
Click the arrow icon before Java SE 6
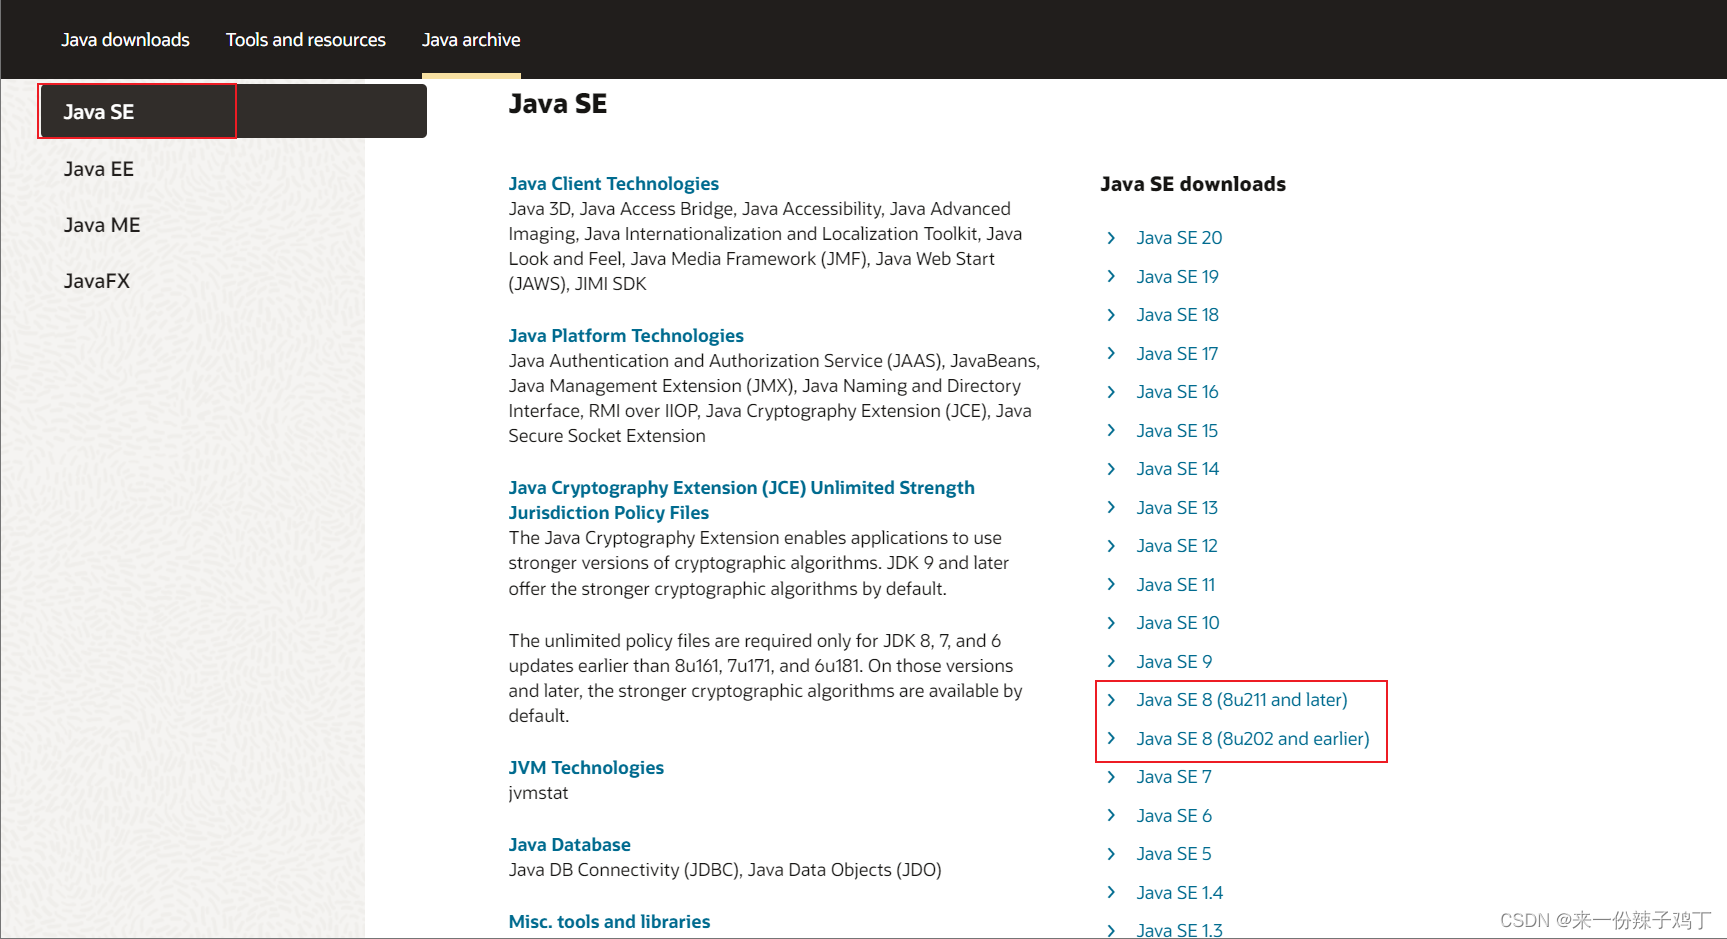[1111, 816]
